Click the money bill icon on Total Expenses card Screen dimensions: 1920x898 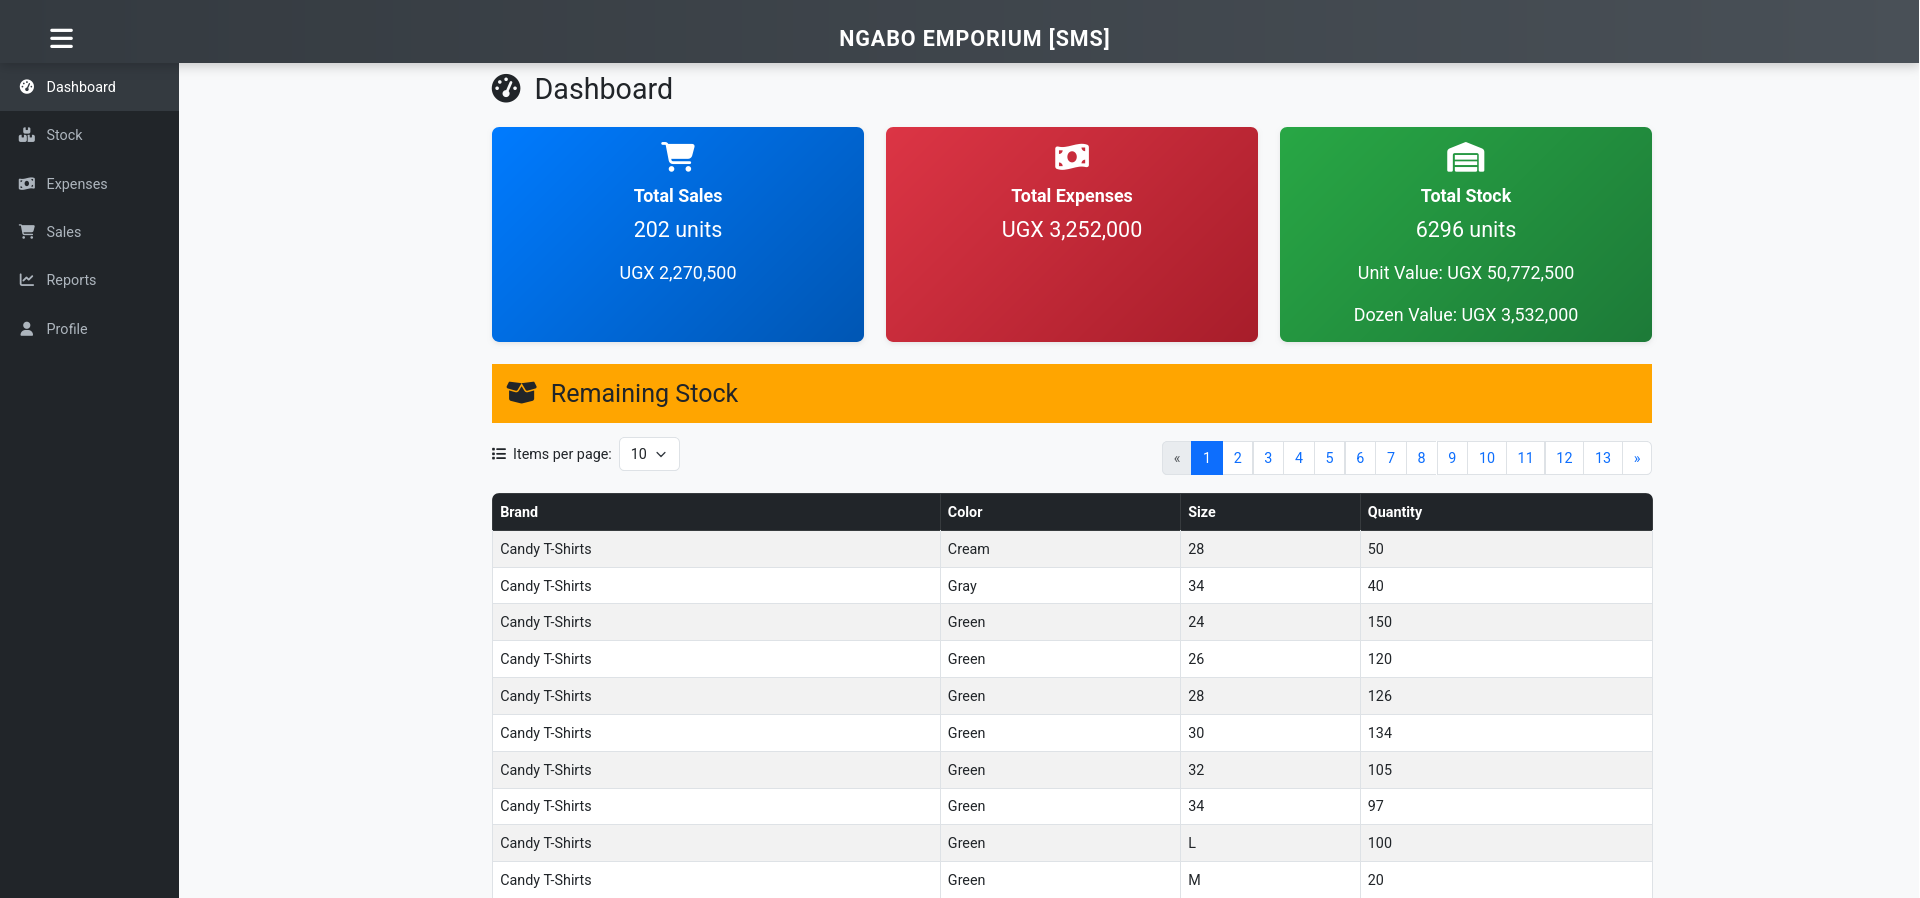(1072, 157)
